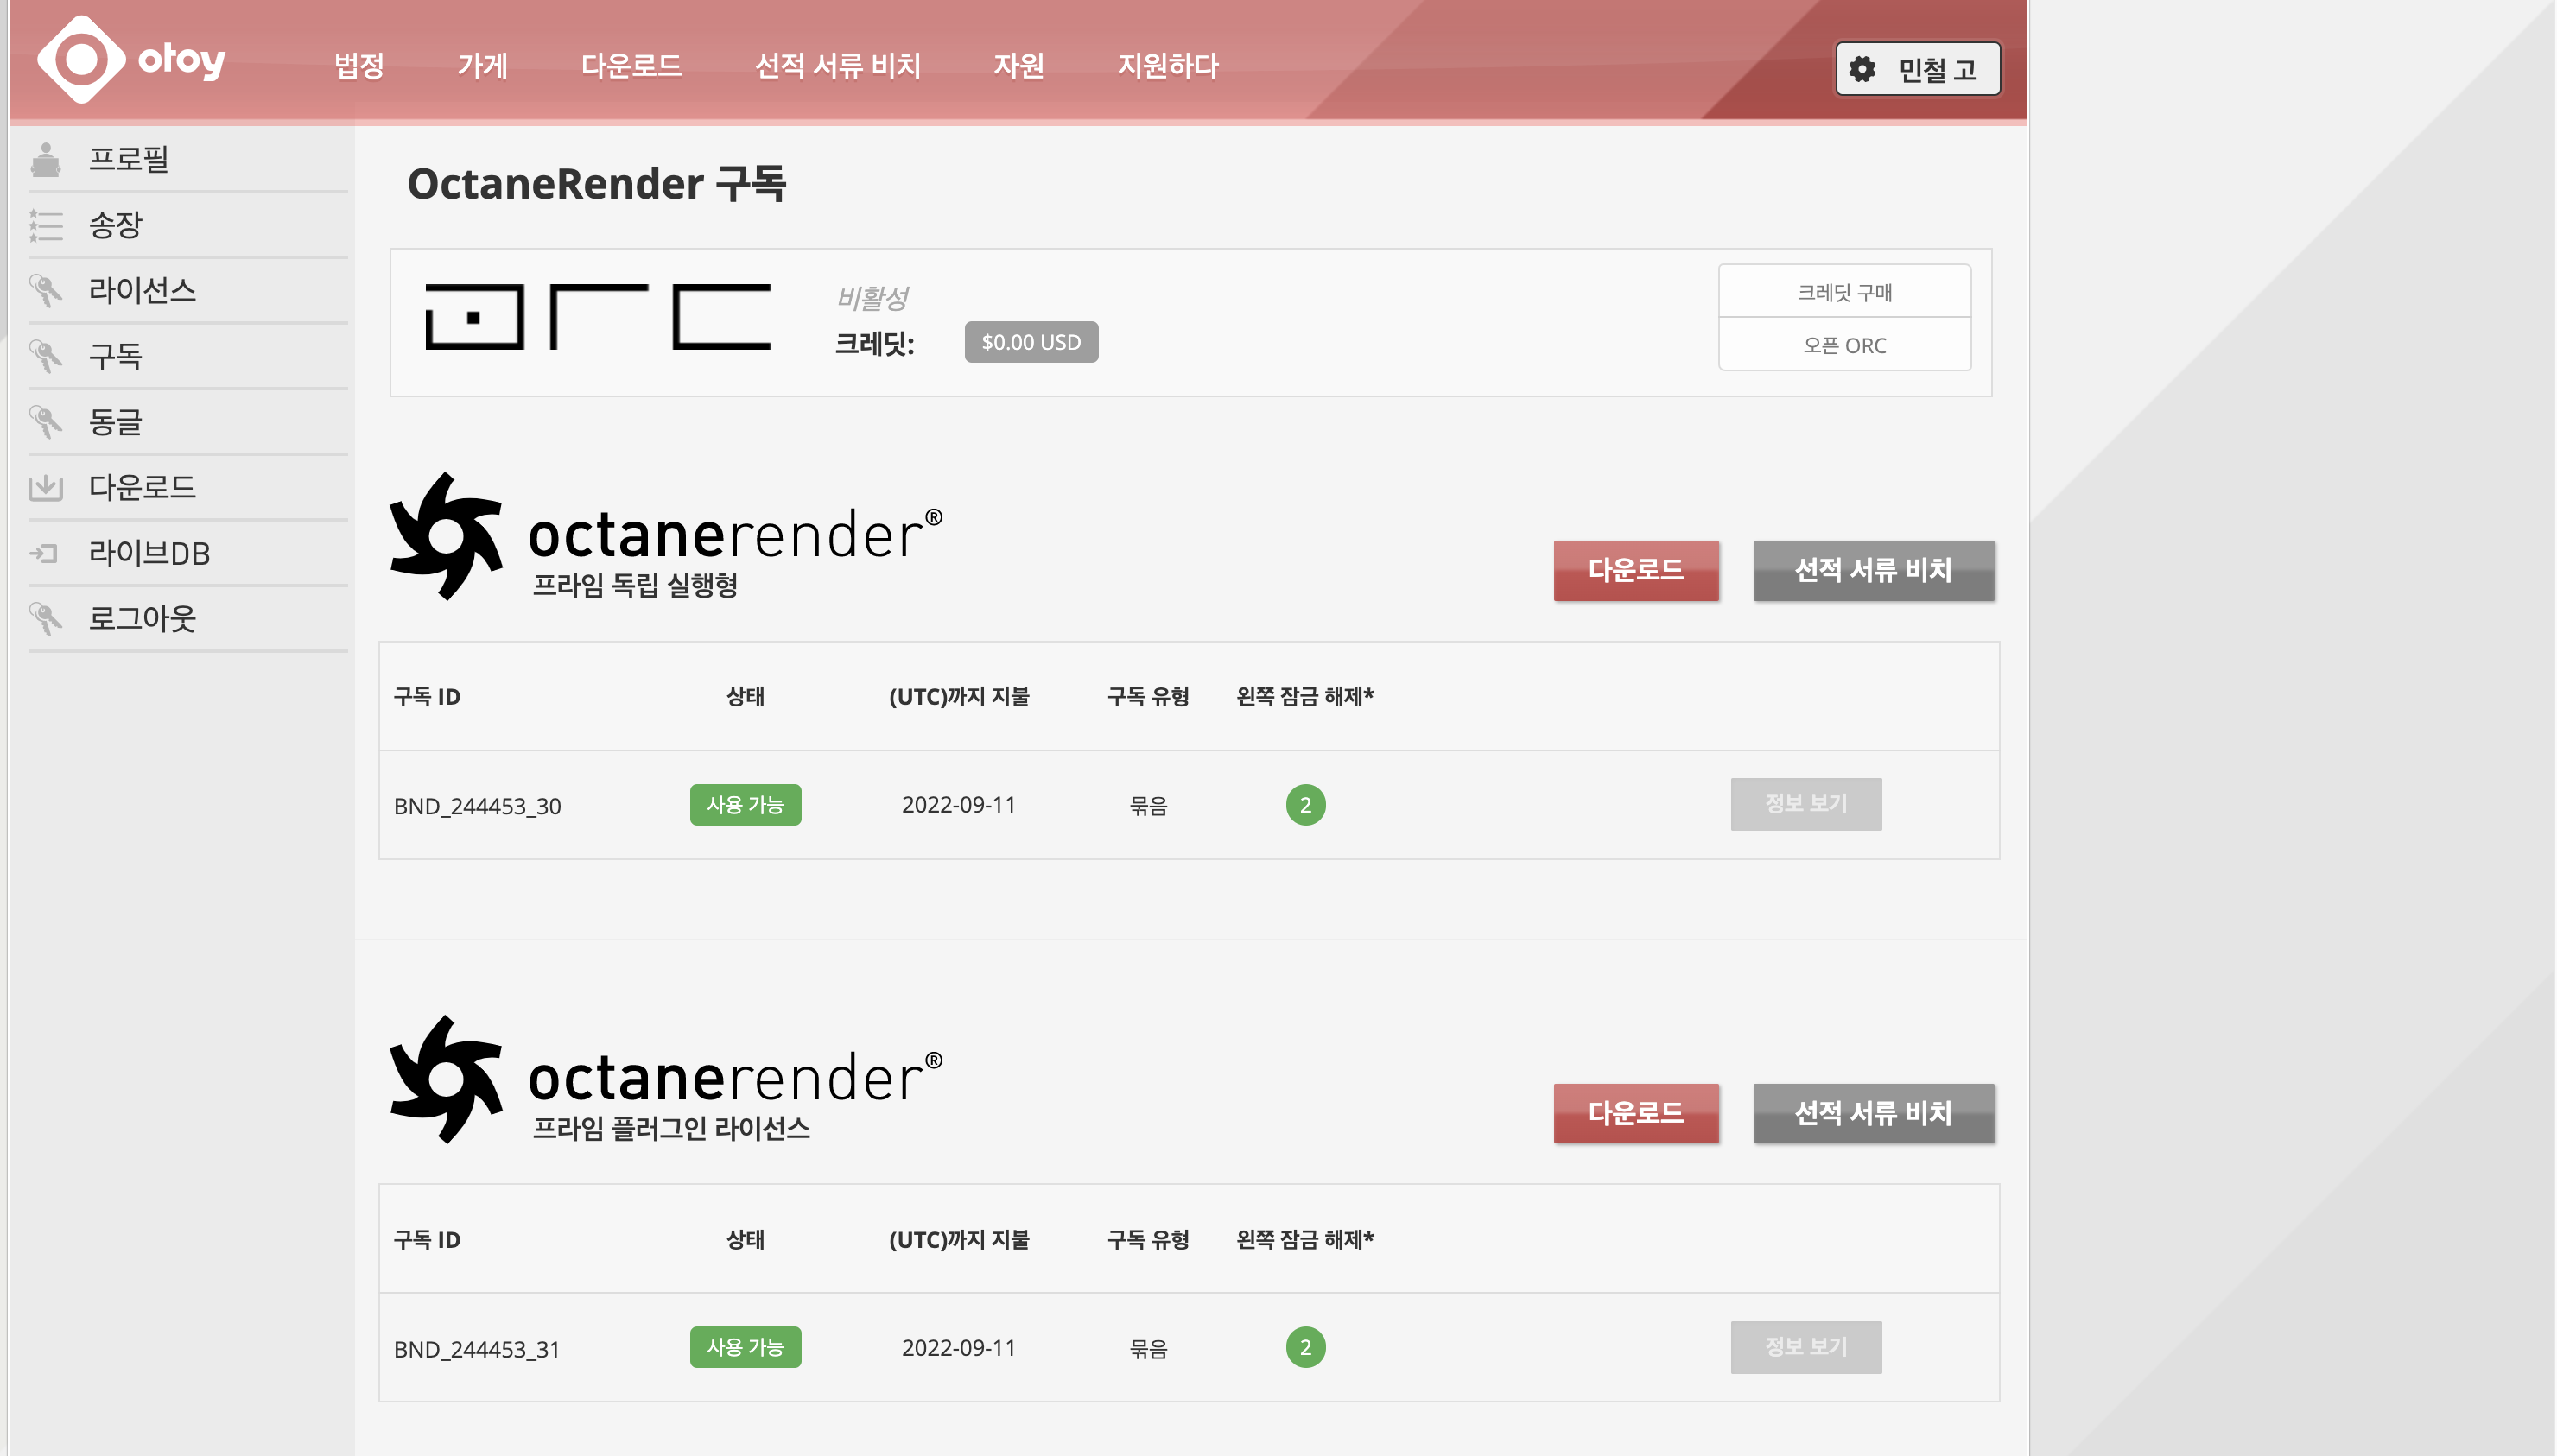Go to 프로필 in the sidebar

click(129, 160)
